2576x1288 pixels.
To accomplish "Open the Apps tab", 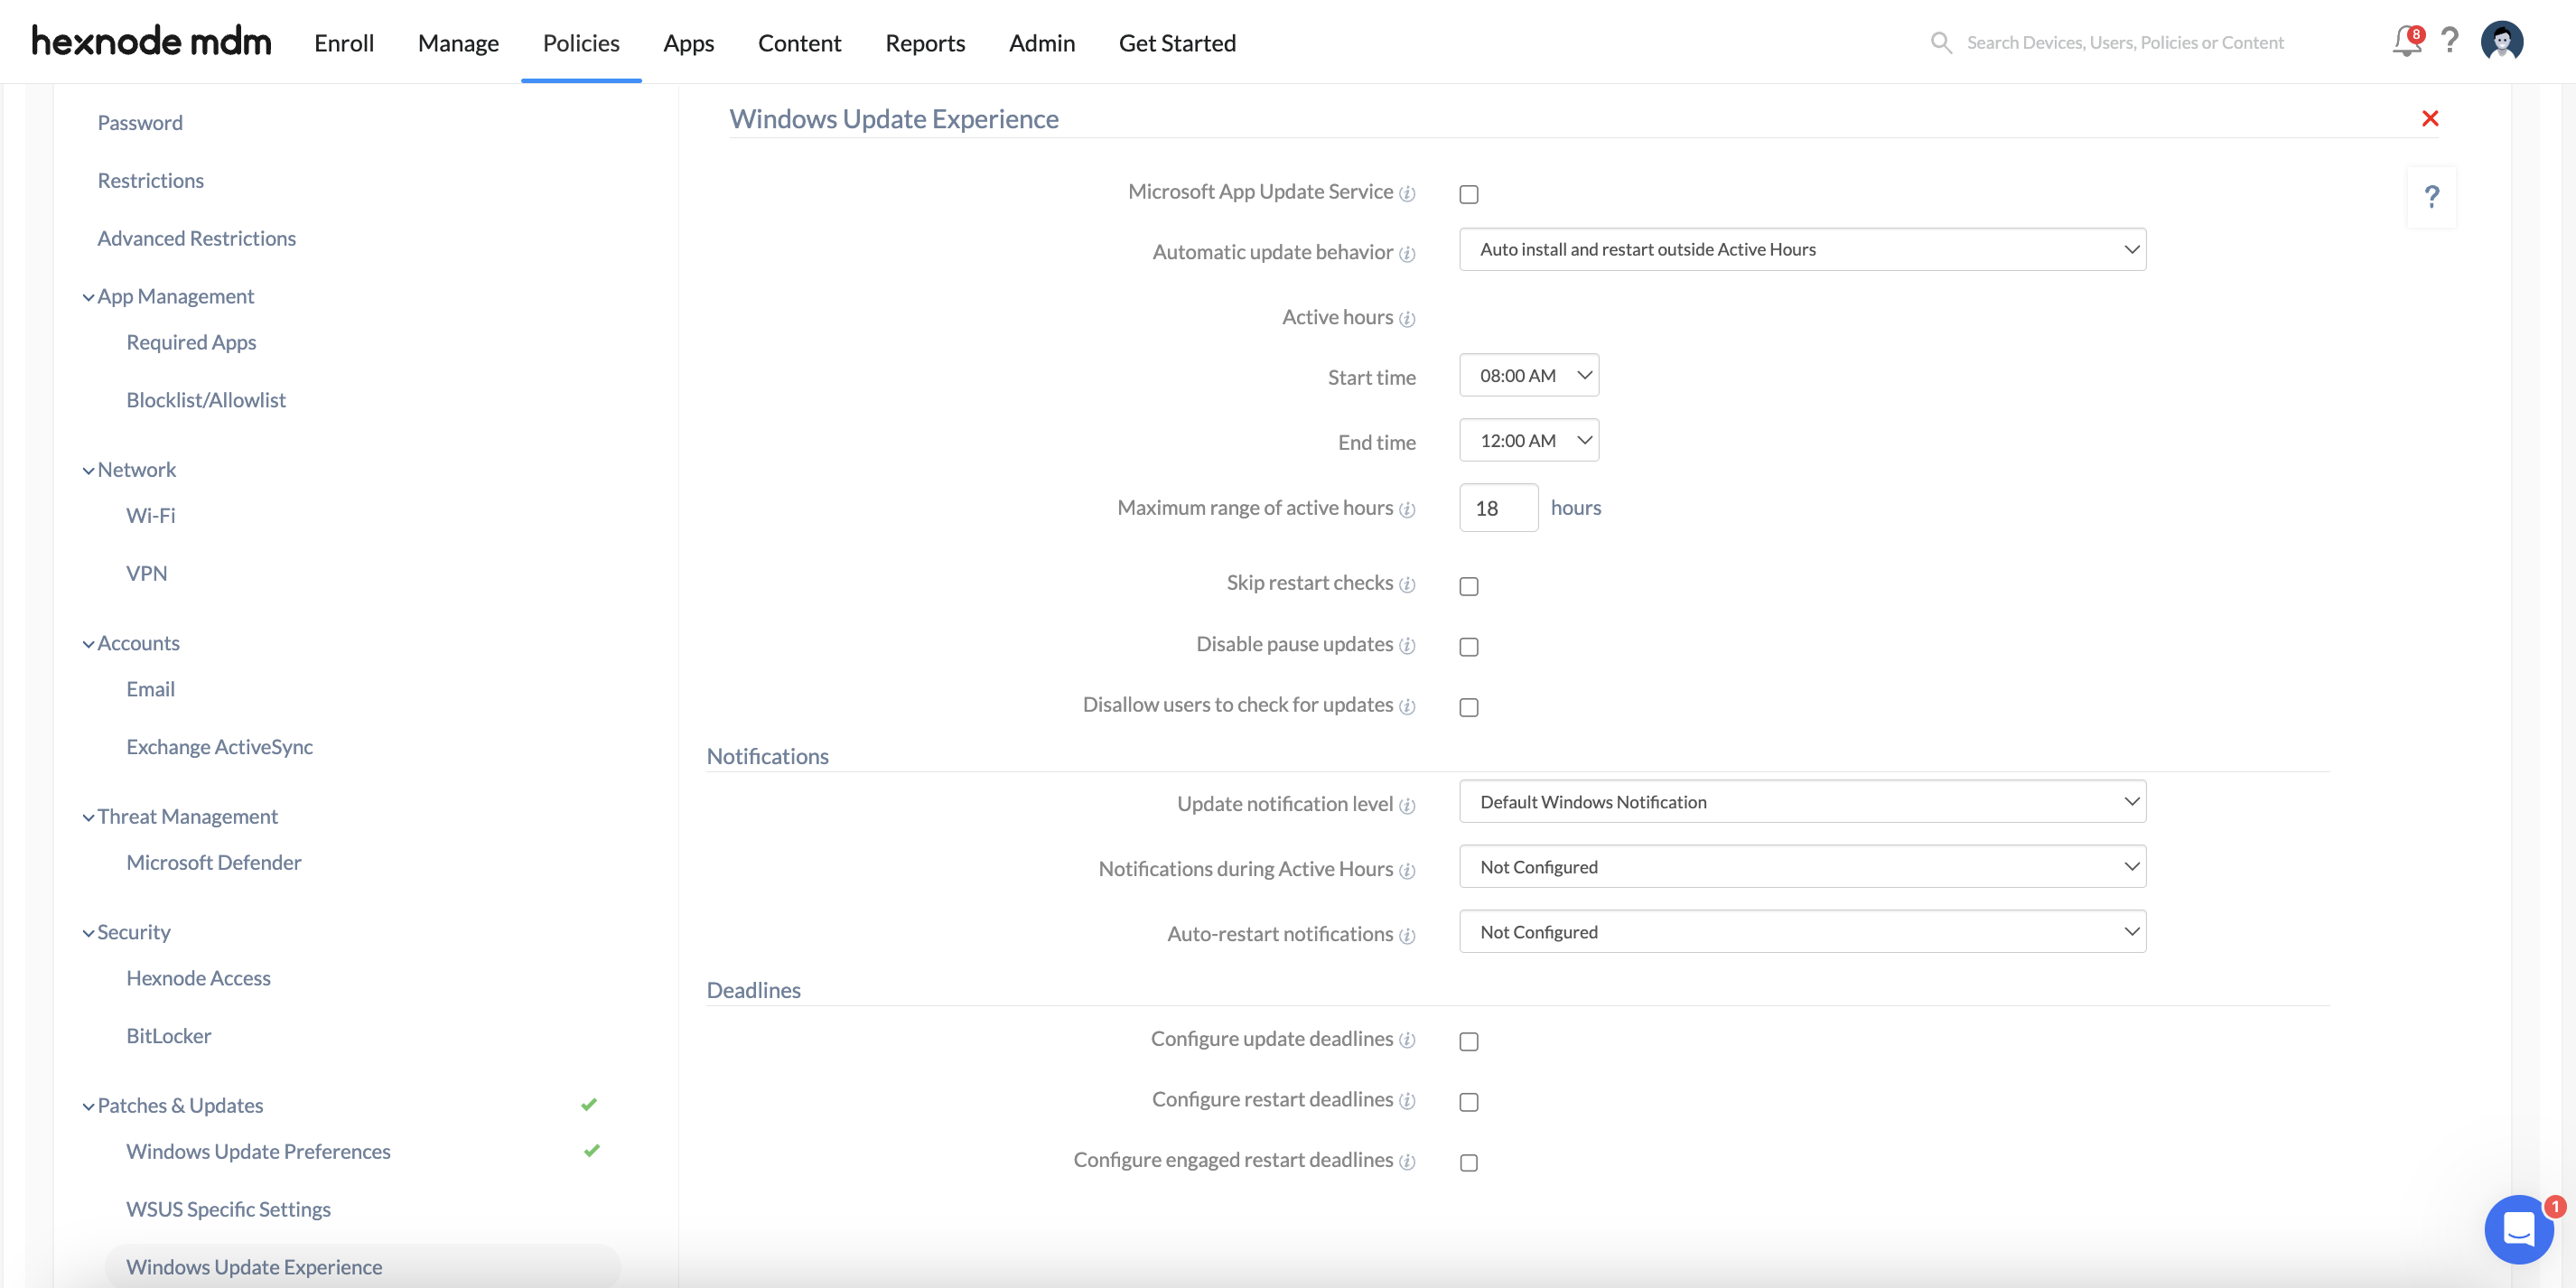I will tap(688, 42).
